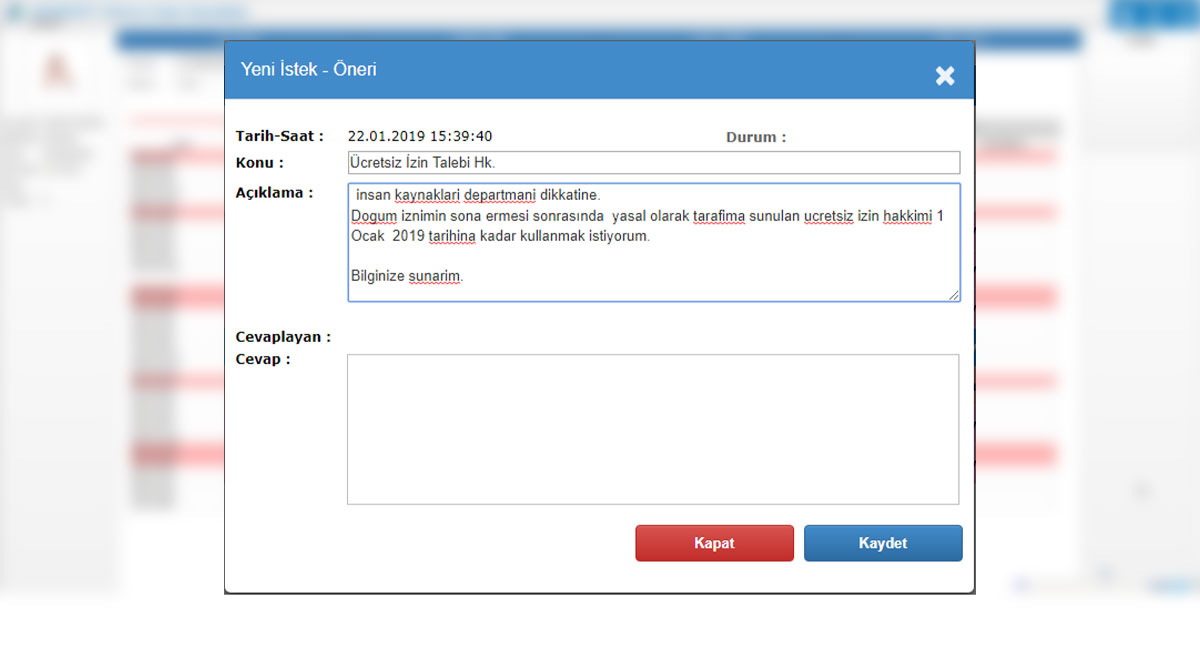This screenshot has height=653, width=1200.
Task: Click the dialog title 'Yeni İstek - Öneri'
Action: [x=307, y=69]
